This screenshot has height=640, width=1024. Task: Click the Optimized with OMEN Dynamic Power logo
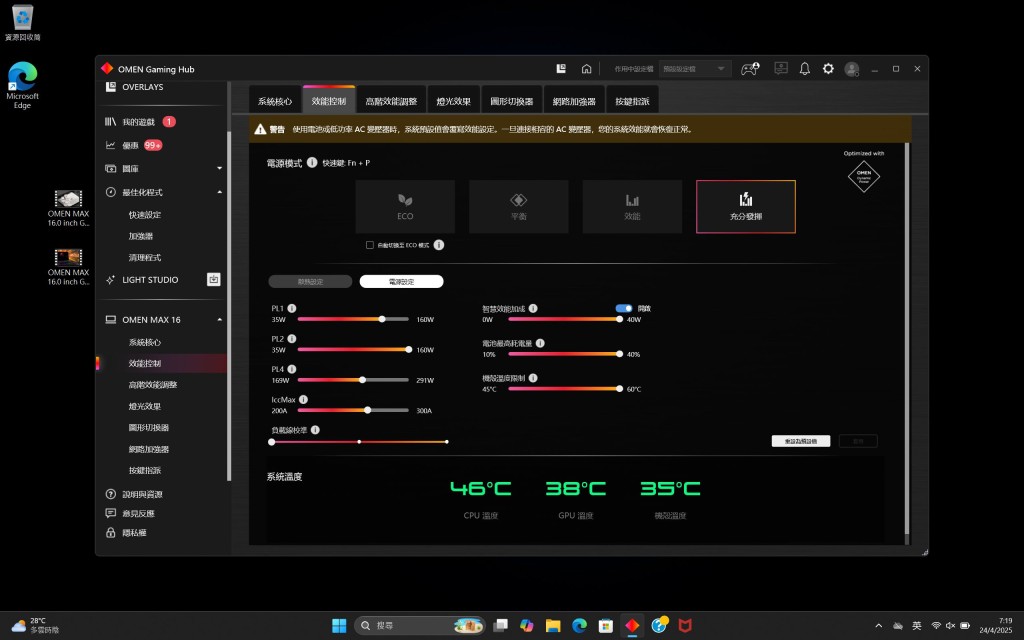pyautogui.click(x=863, y=176)
